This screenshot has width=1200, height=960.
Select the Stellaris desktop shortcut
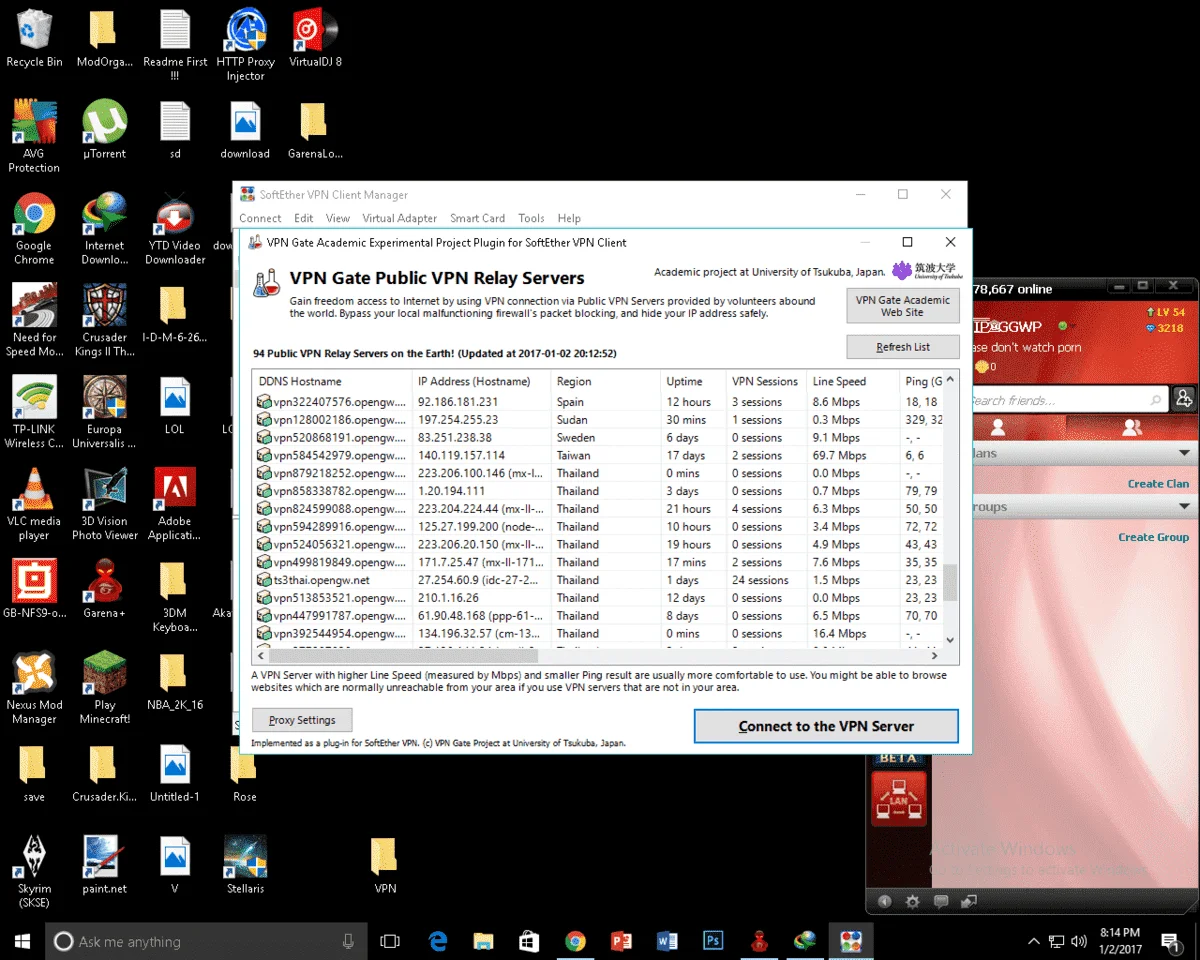pos(245,865)
